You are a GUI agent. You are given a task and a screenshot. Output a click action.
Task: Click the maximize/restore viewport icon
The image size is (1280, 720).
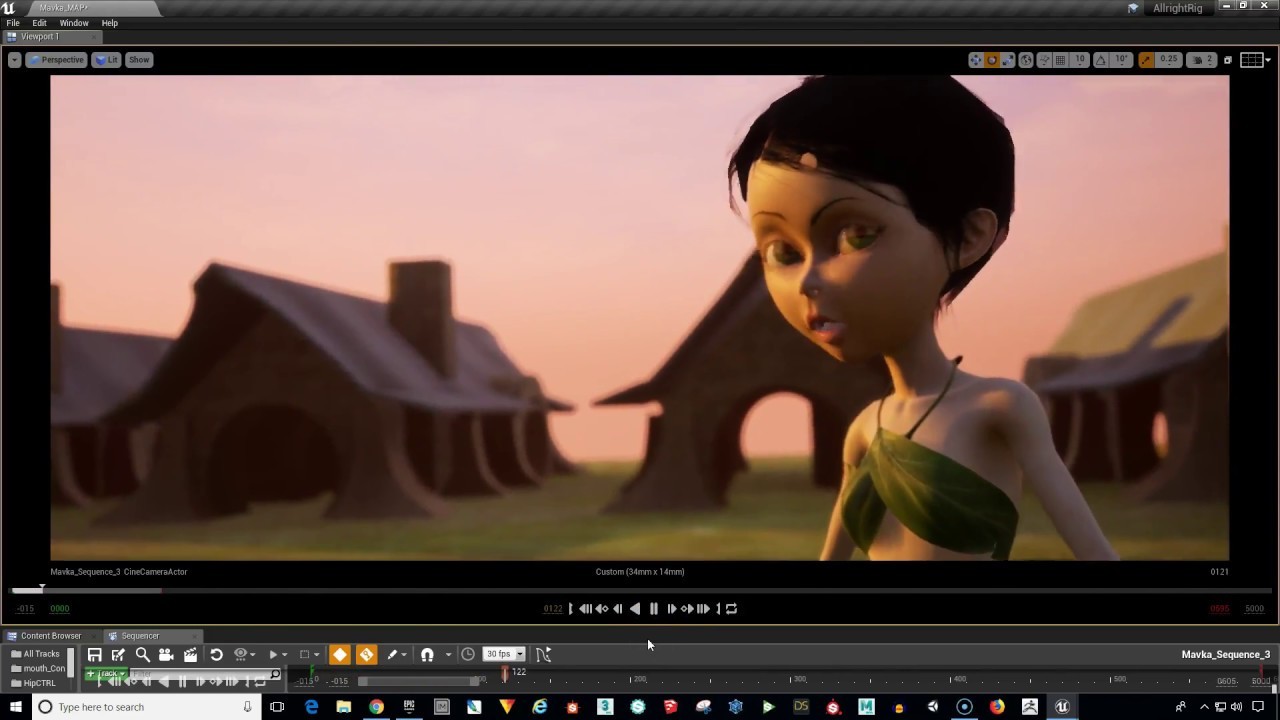click(x=1228, y=60)
